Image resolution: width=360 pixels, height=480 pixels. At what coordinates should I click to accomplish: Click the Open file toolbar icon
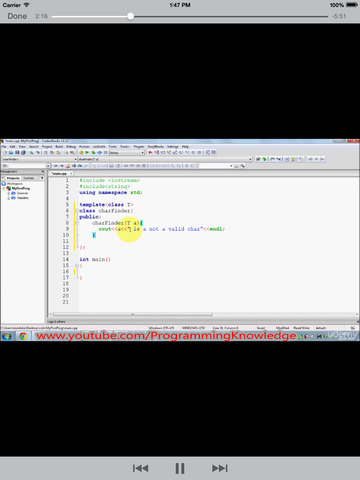click(11, 152)
